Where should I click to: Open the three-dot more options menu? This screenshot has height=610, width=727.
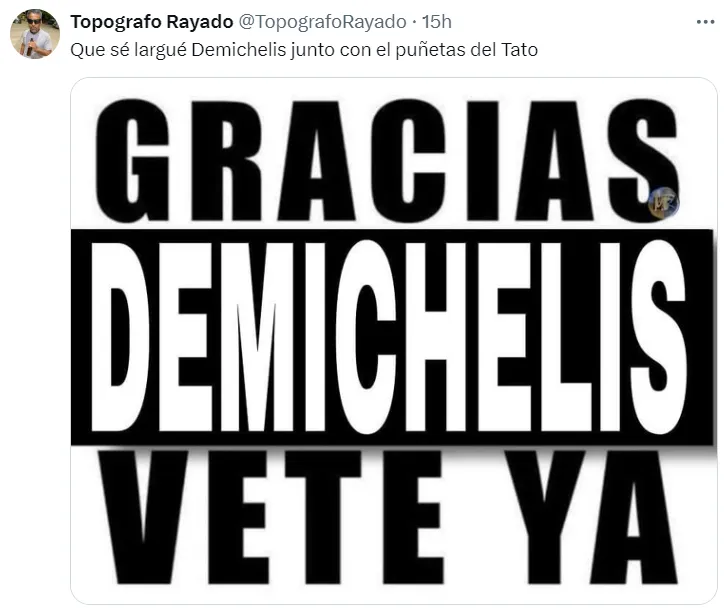click(705, 22)
